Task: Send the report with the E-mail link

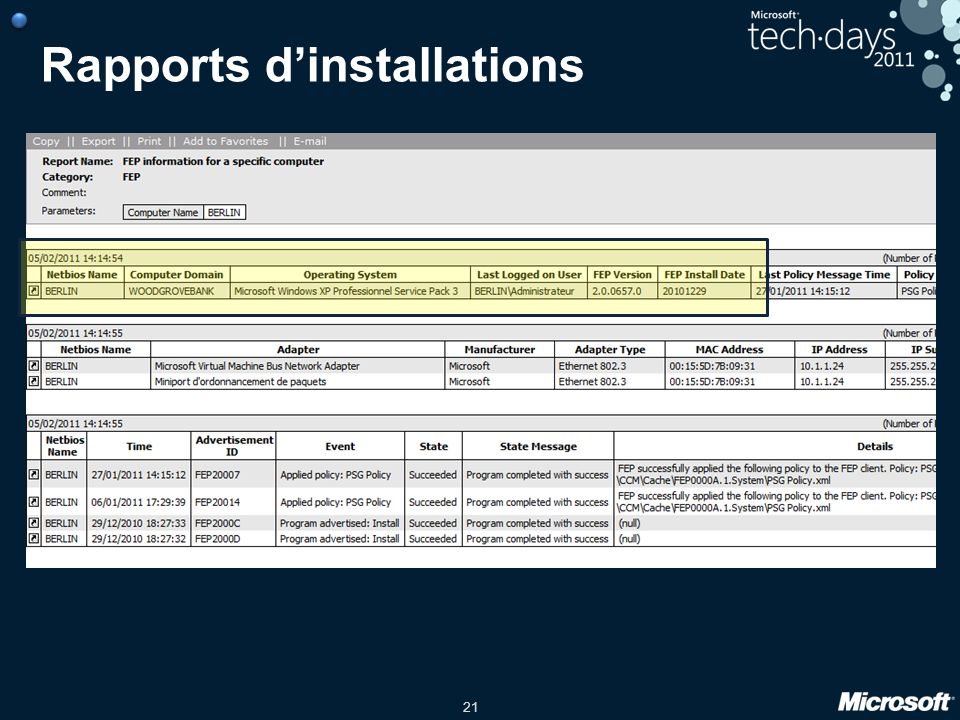Action: pyautogui.click(x=310, y=141)
